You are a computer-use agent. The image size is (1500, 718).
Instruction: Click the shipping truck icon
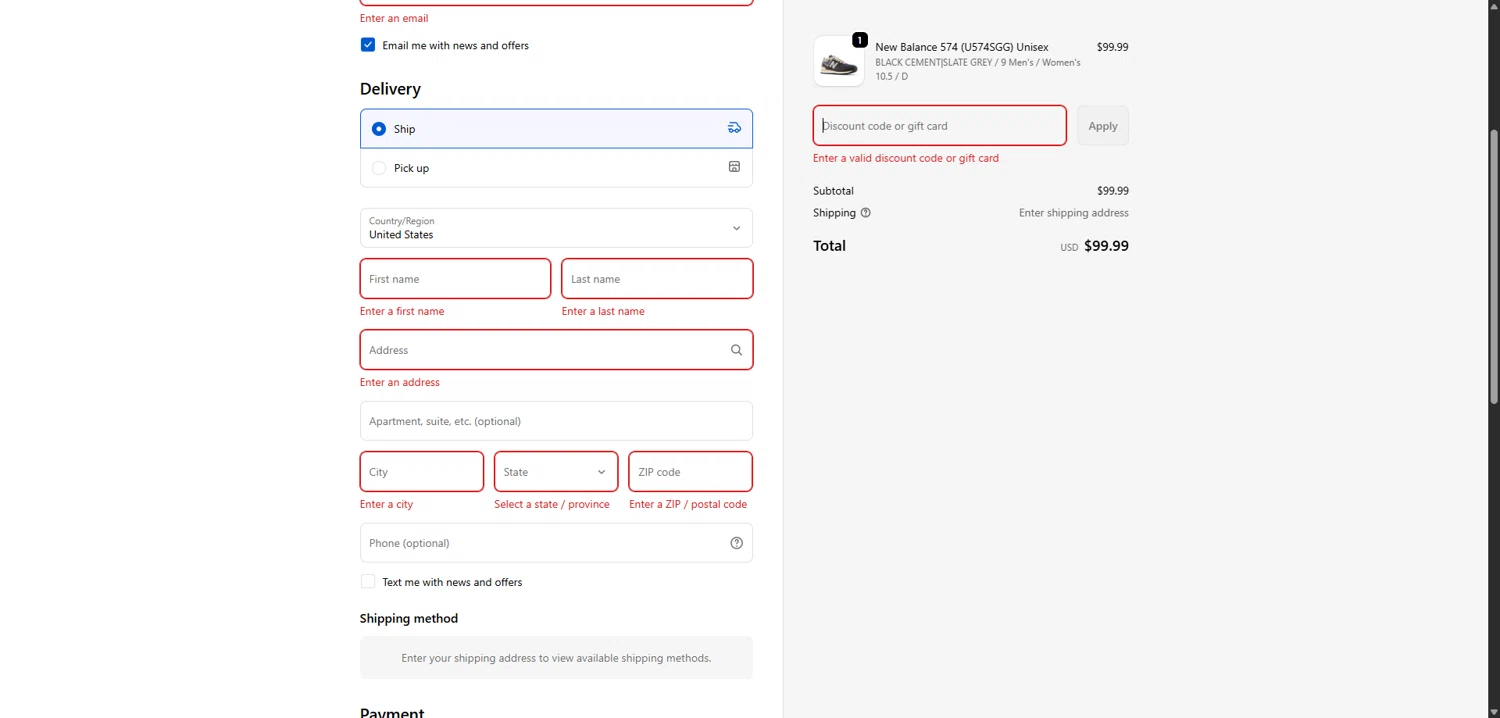pos(734,128)
